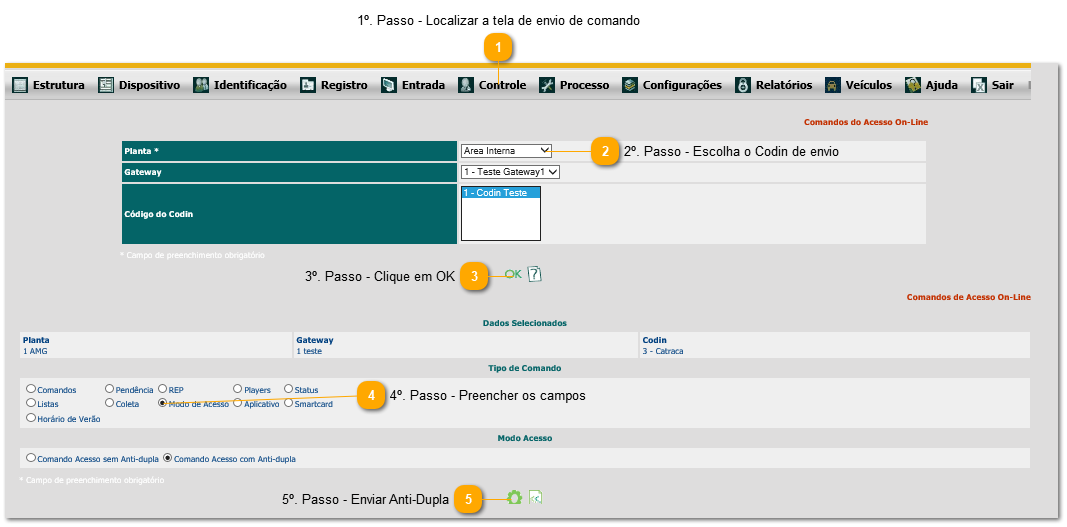1067x527 pixels.
Task: Choose Comando Acesso sem Anti-dupla option
Action: 31,458
